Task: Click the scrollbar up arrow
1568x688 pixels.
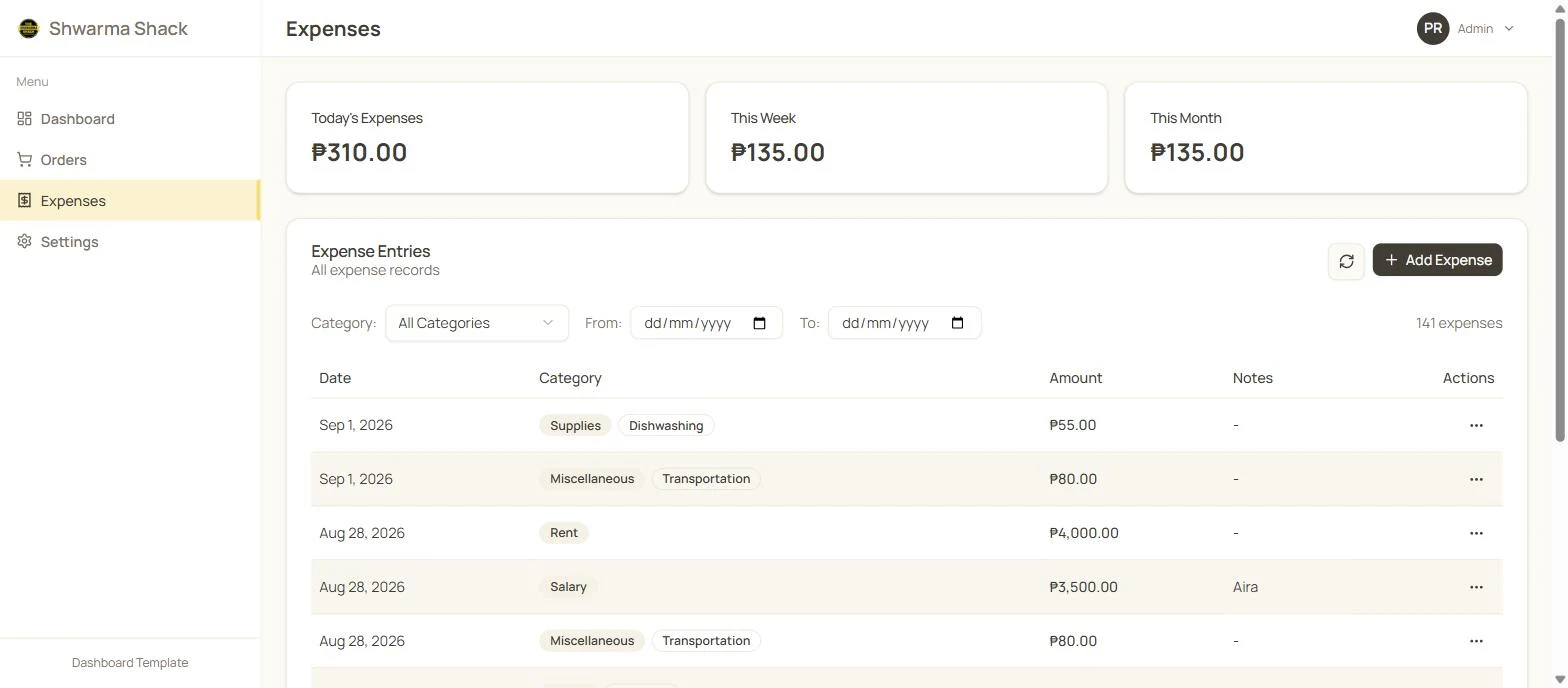Action: click(1560, 7)
